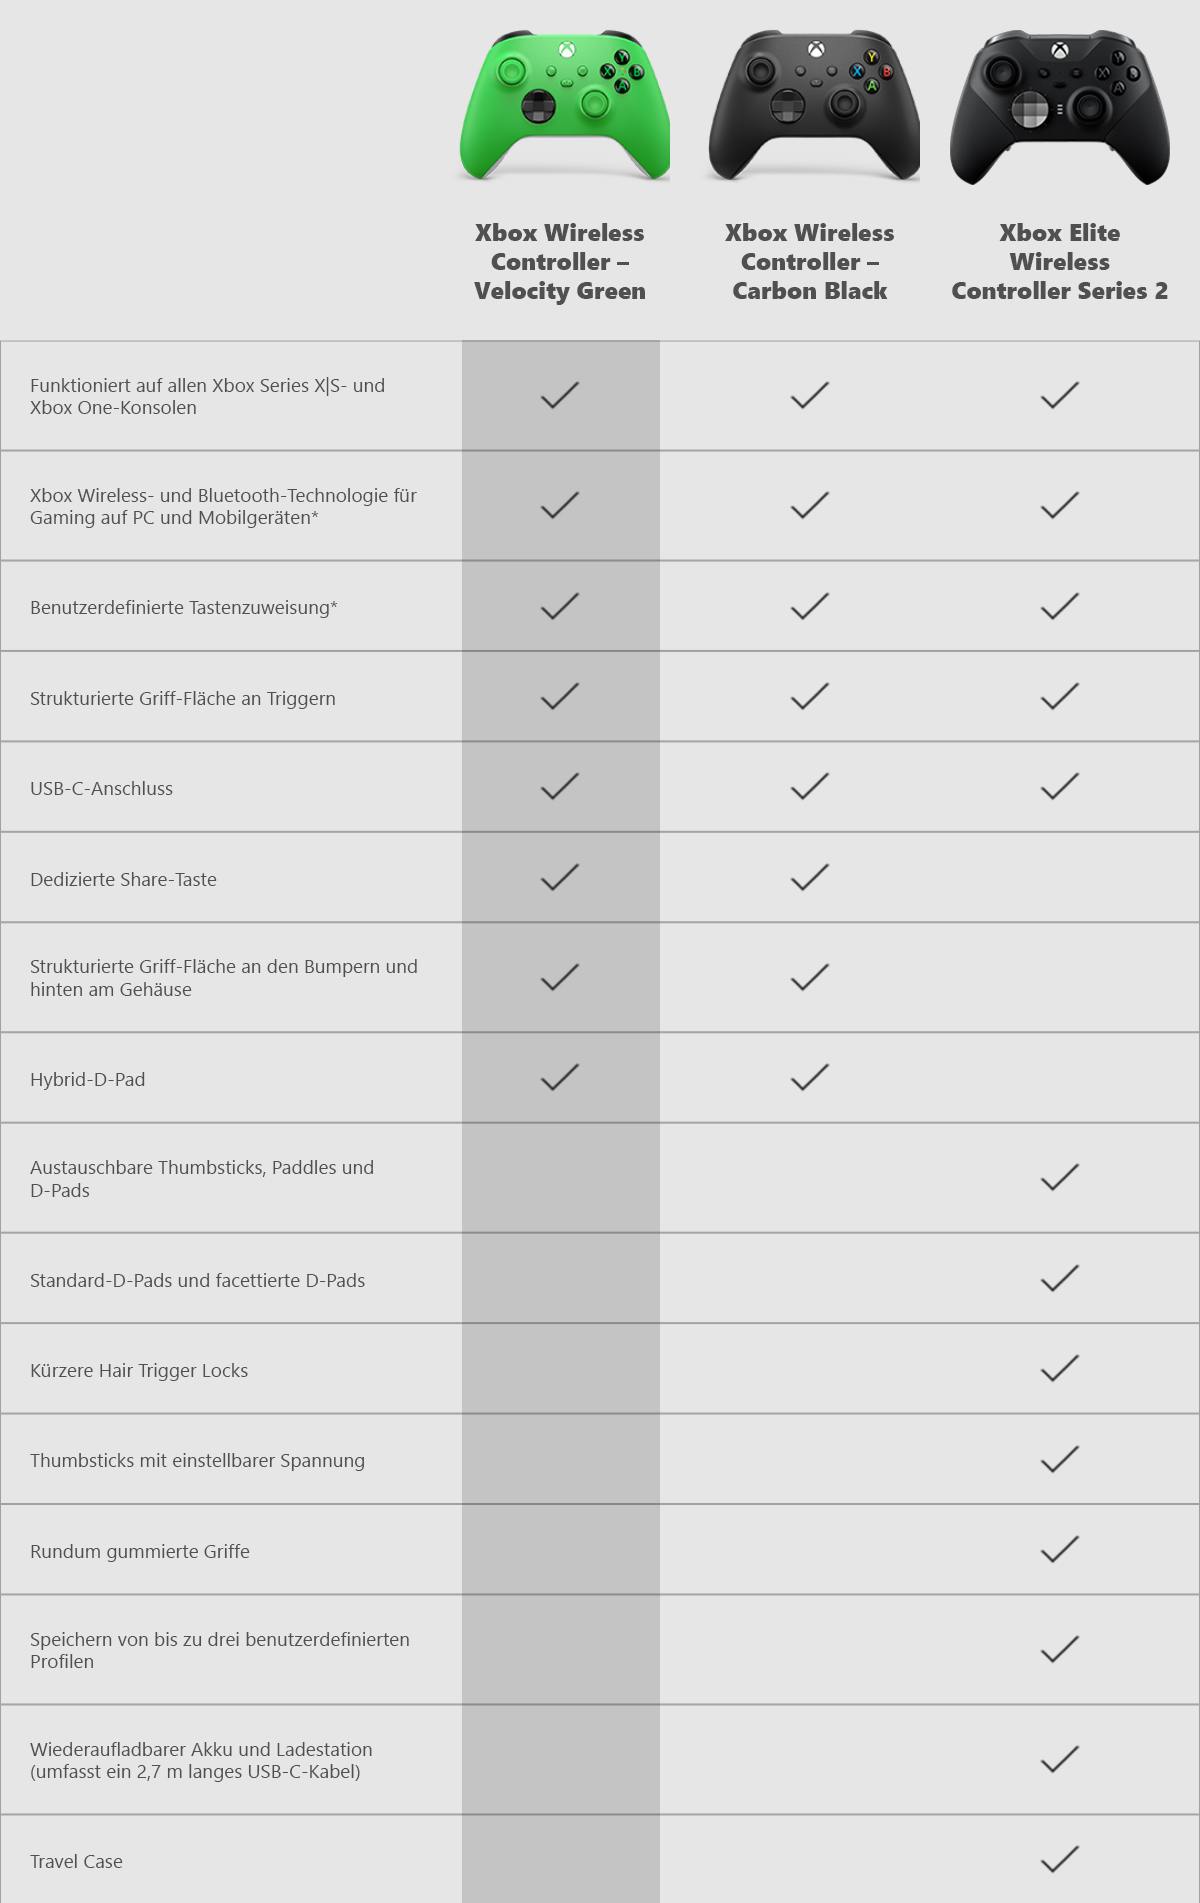The width and height of the screenshot is (1200, 1903).
Task: Click the Benutzerdefinierte Tastenzuweisung feature label
Action: (184, 608)
